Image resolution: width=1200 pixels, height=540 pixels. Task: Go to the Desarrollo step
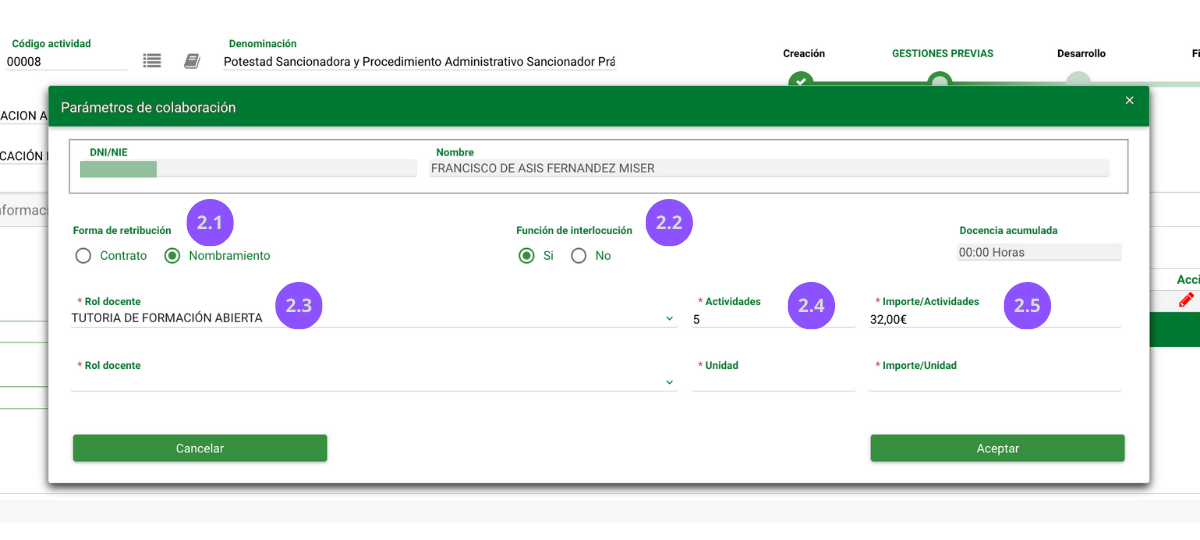coord(1081,54)
